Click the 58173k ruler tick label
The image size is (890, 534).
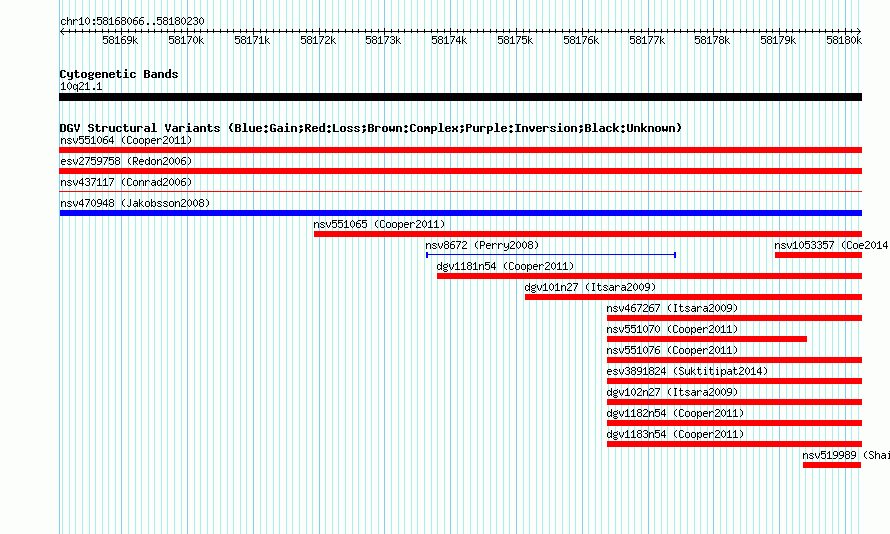click(383, 40)
